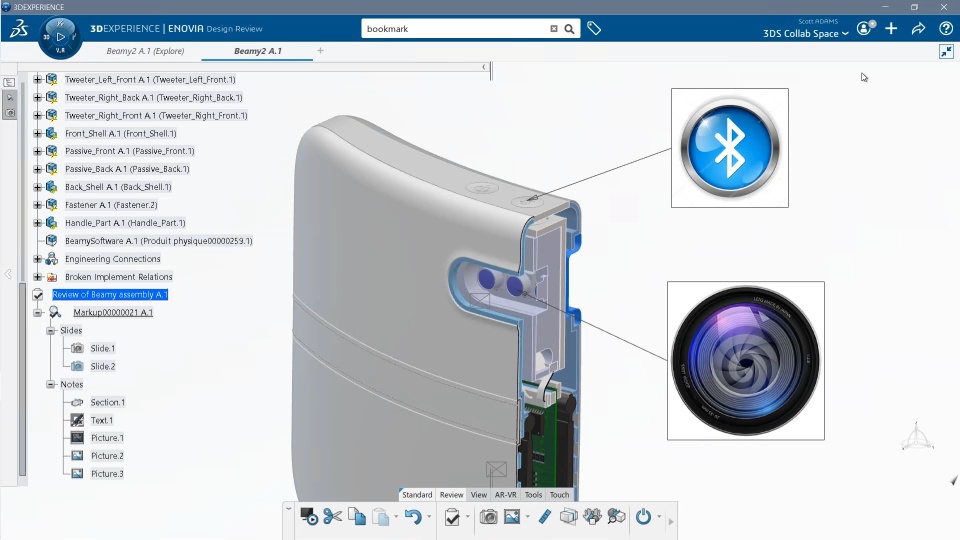Add a new tab with plus
Image resolution: width=960 pixels, height=540 pixels.
[x=320, y=51]
